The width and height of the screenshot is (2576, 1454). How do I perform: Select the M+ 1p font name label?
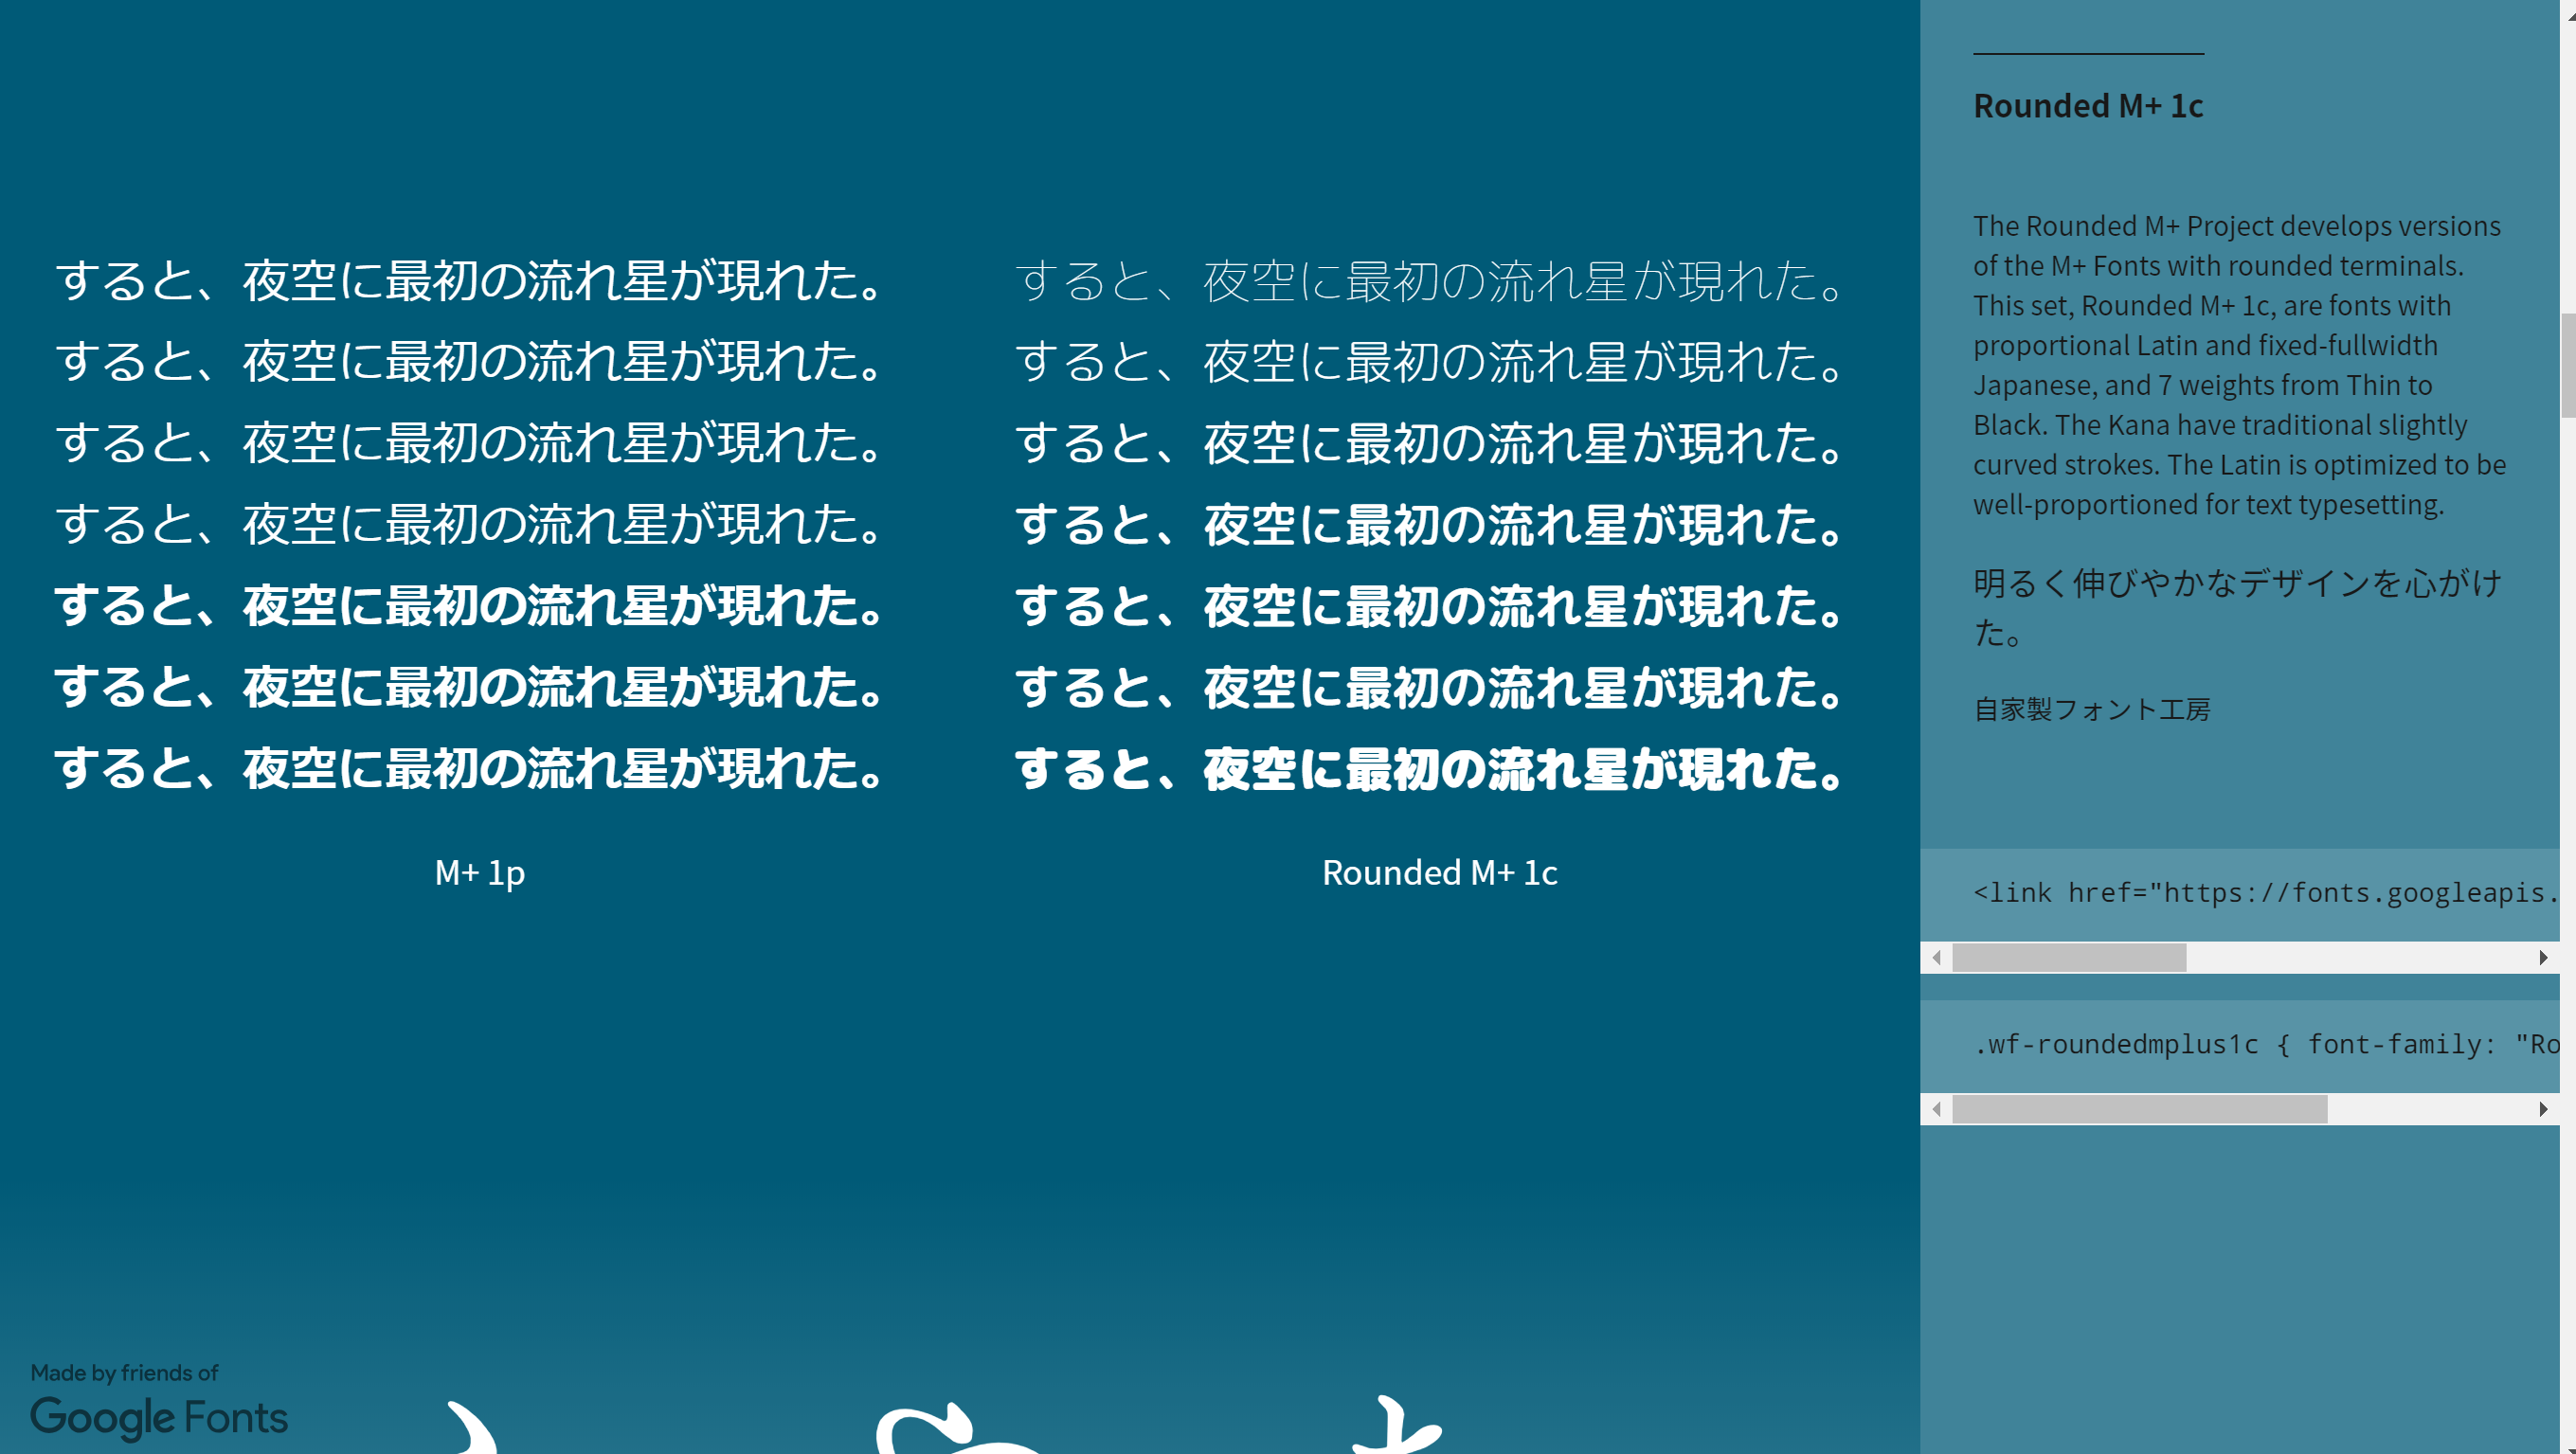(x=480, y=872)
